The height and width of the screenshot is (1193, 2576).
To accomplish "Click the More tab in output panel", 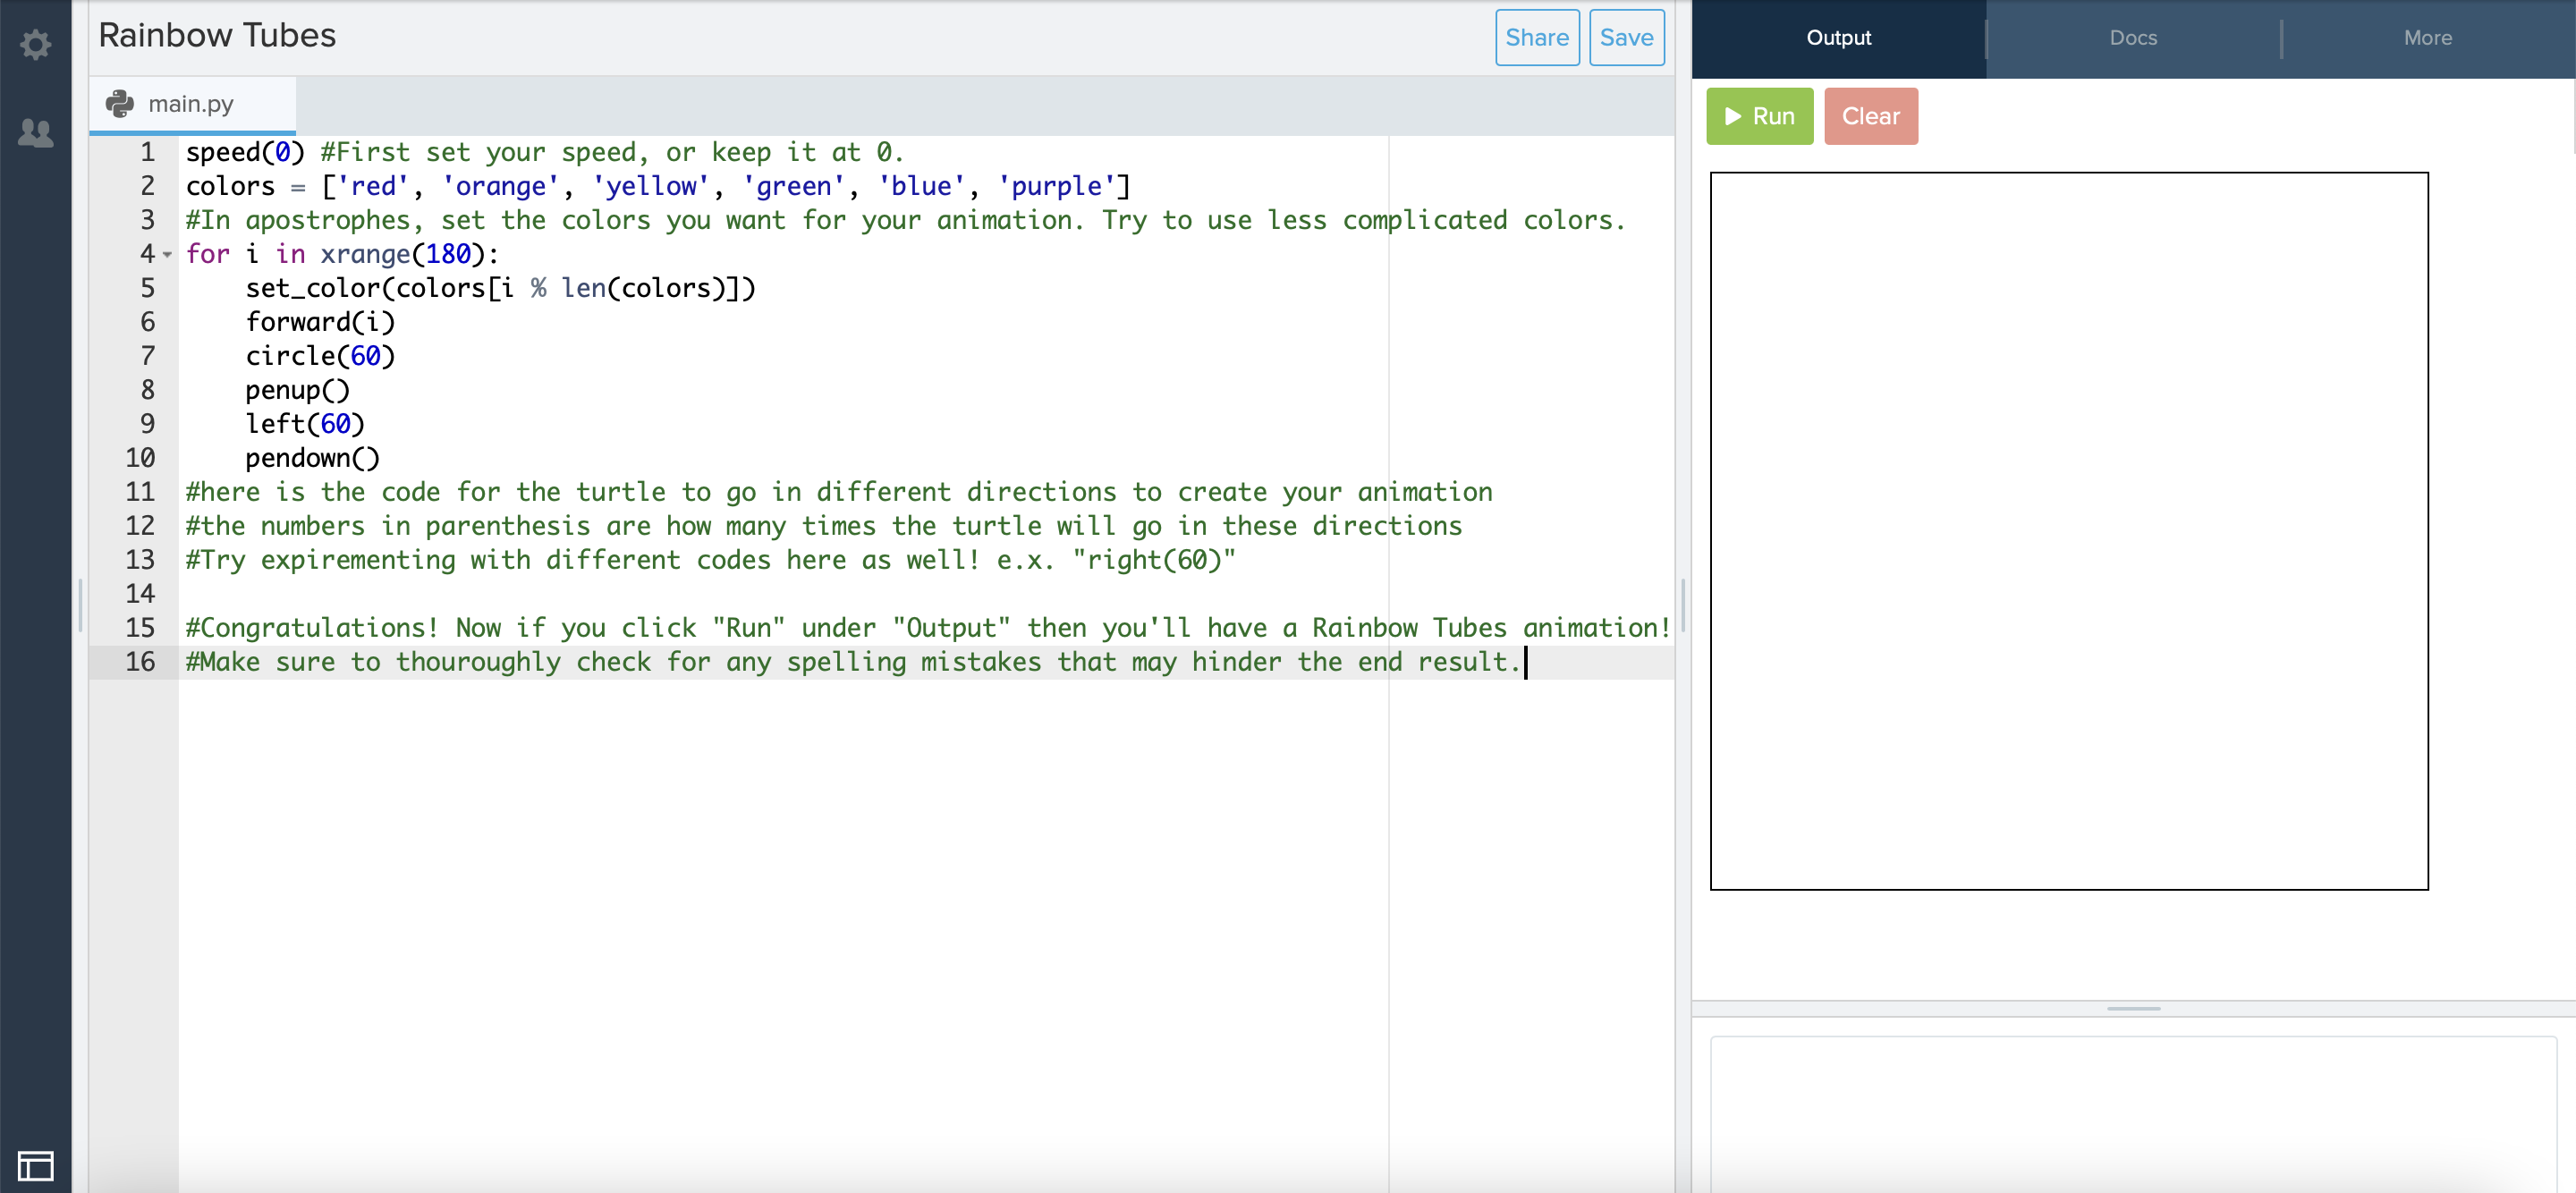I will (x=2427, y=38).
